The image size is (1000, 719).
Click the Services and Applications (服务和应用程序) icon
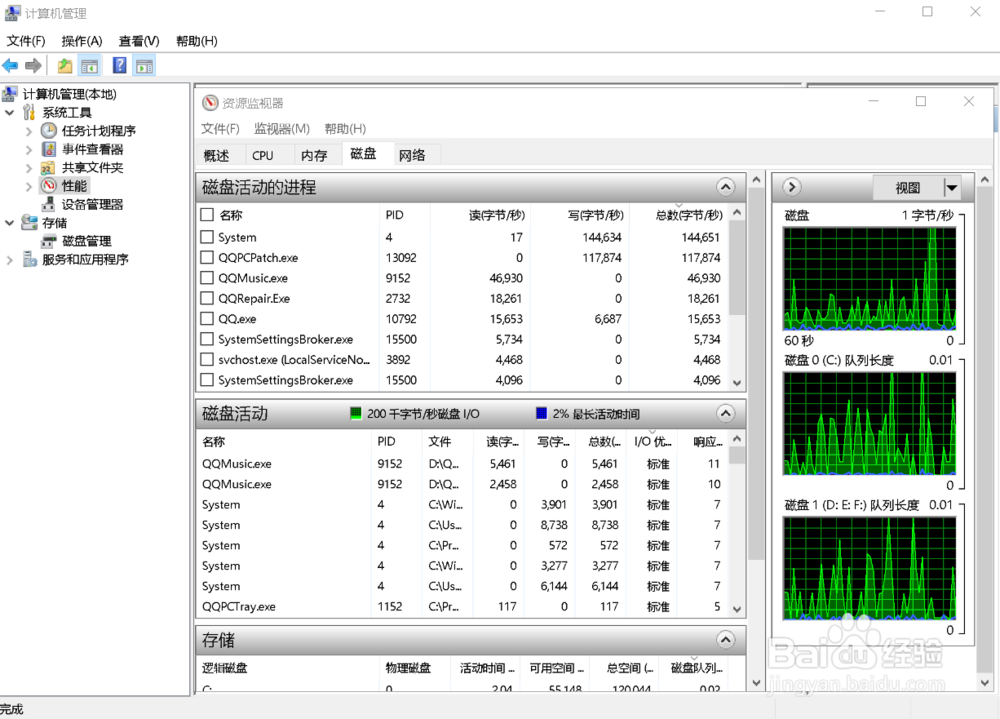29,259
